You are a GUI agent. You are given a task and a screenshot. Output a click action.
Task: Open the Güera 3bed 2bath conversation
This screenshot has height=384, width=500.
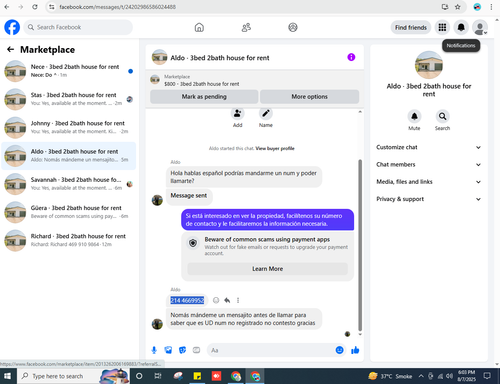68,212
